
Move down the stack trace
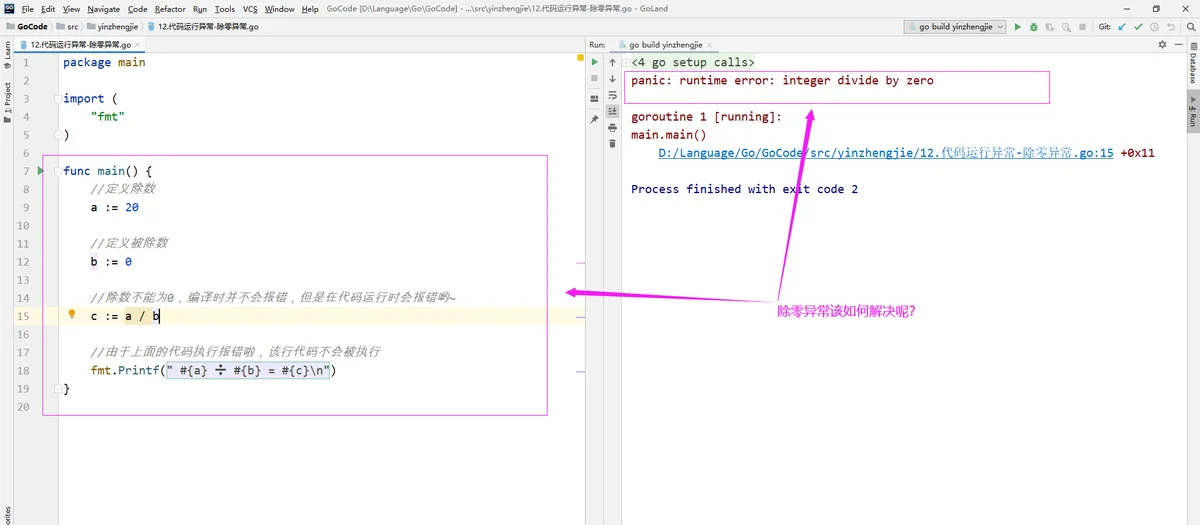(613, 79)
